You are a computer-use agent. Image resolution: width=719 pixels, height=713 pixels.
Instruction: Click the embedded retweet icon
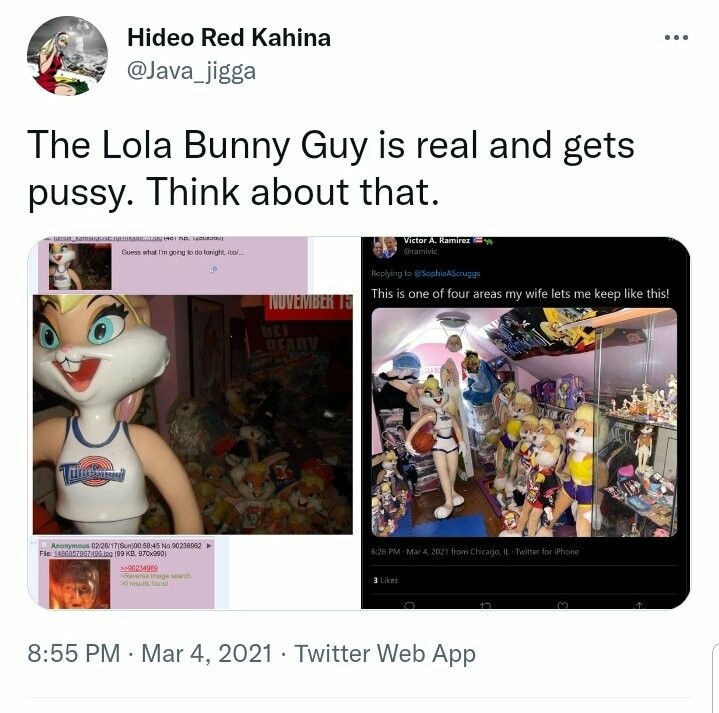click(485, 605)
